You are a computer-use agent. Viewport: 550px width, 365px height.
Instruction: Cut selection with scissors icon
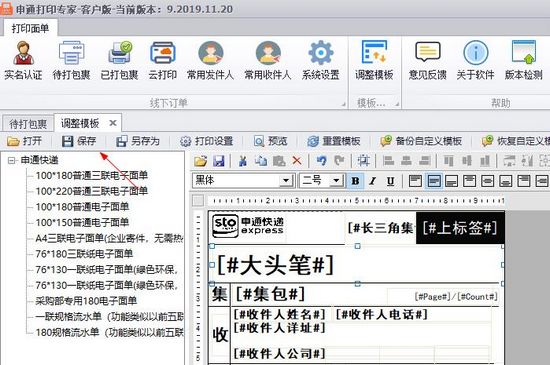click(242, 161)
